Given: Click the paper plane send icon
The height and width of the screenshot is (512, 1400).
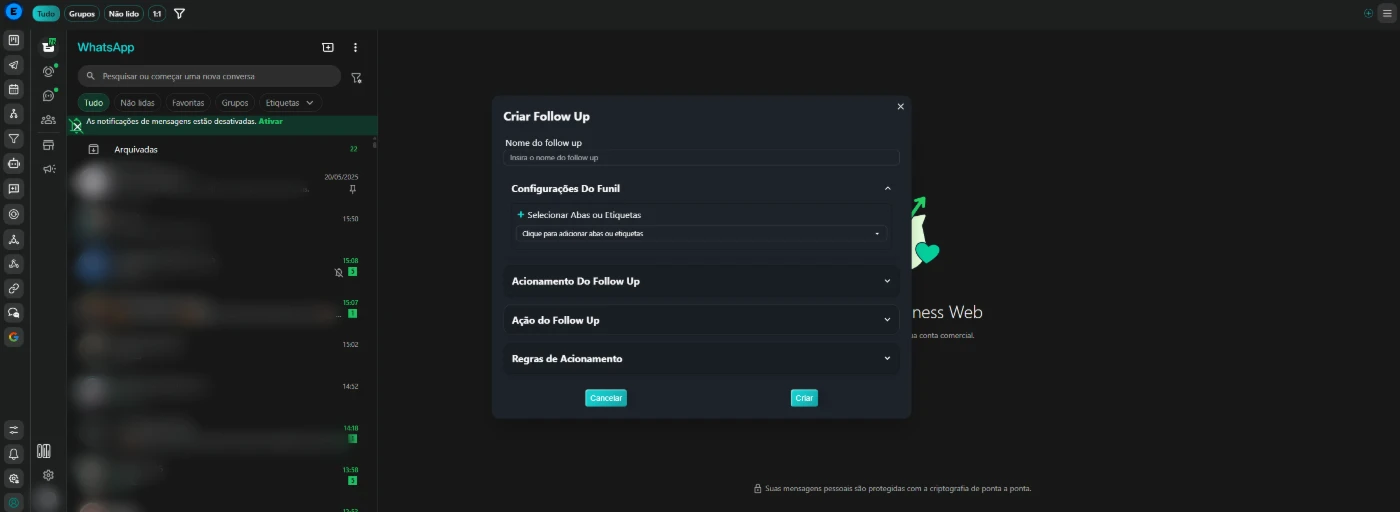Looking at the screenshot, I should (14, 65).
